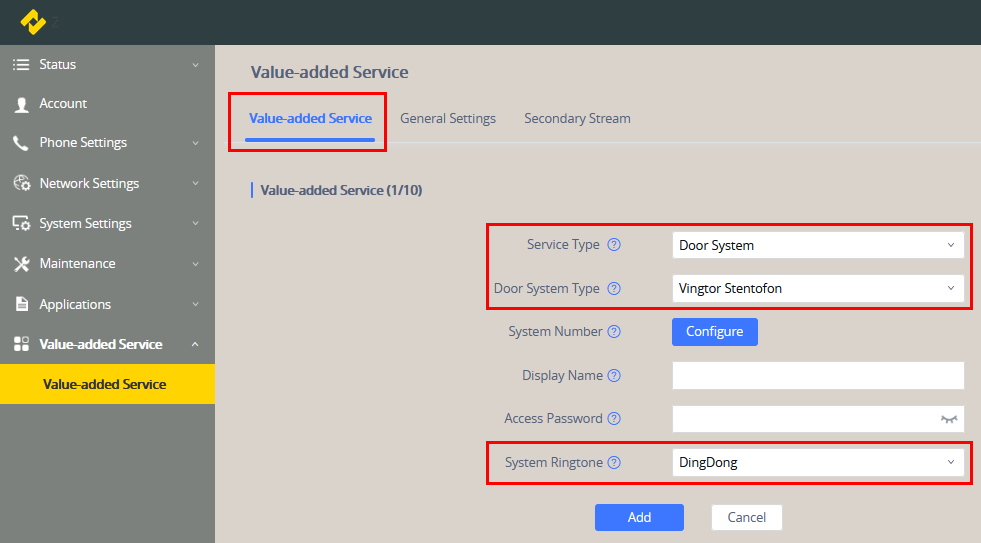Click the help icon beside Door System Type

(614, 289)
